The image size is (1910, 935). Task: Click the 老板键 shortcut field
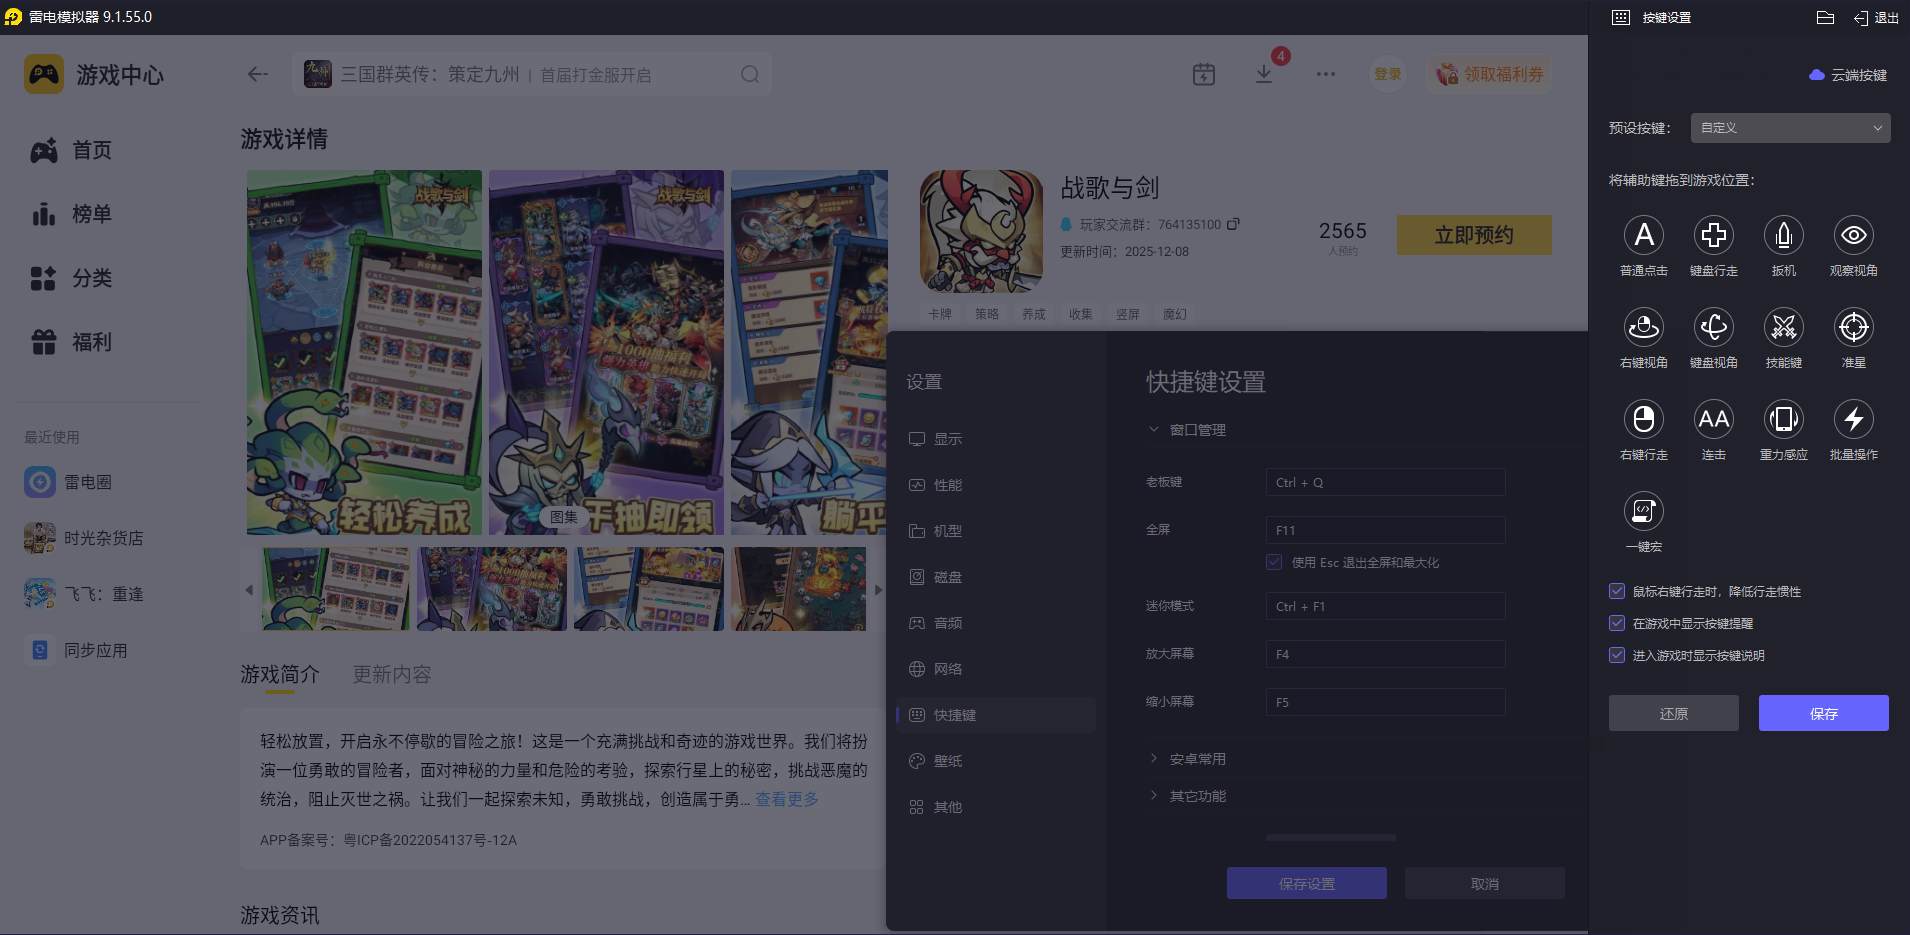pyautogui.click(x=1385, y=482)
